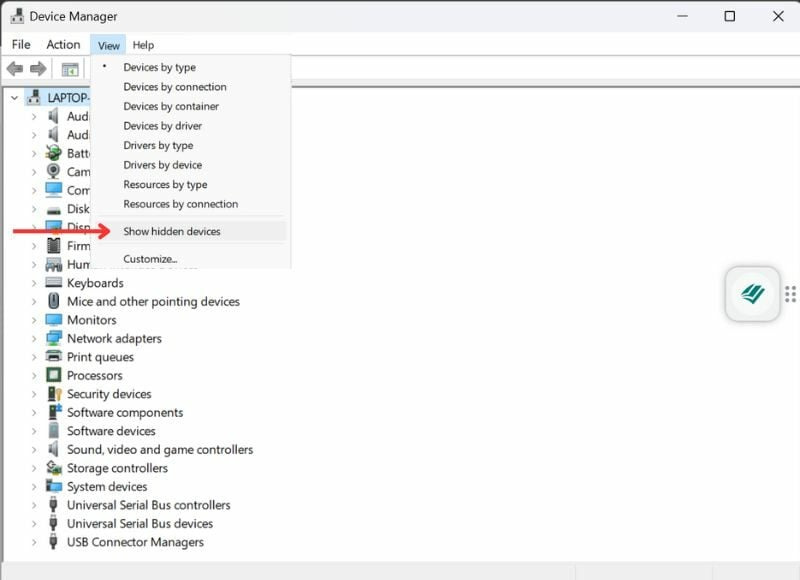
Task: Click the System devices folder icon
Action: 53,486
